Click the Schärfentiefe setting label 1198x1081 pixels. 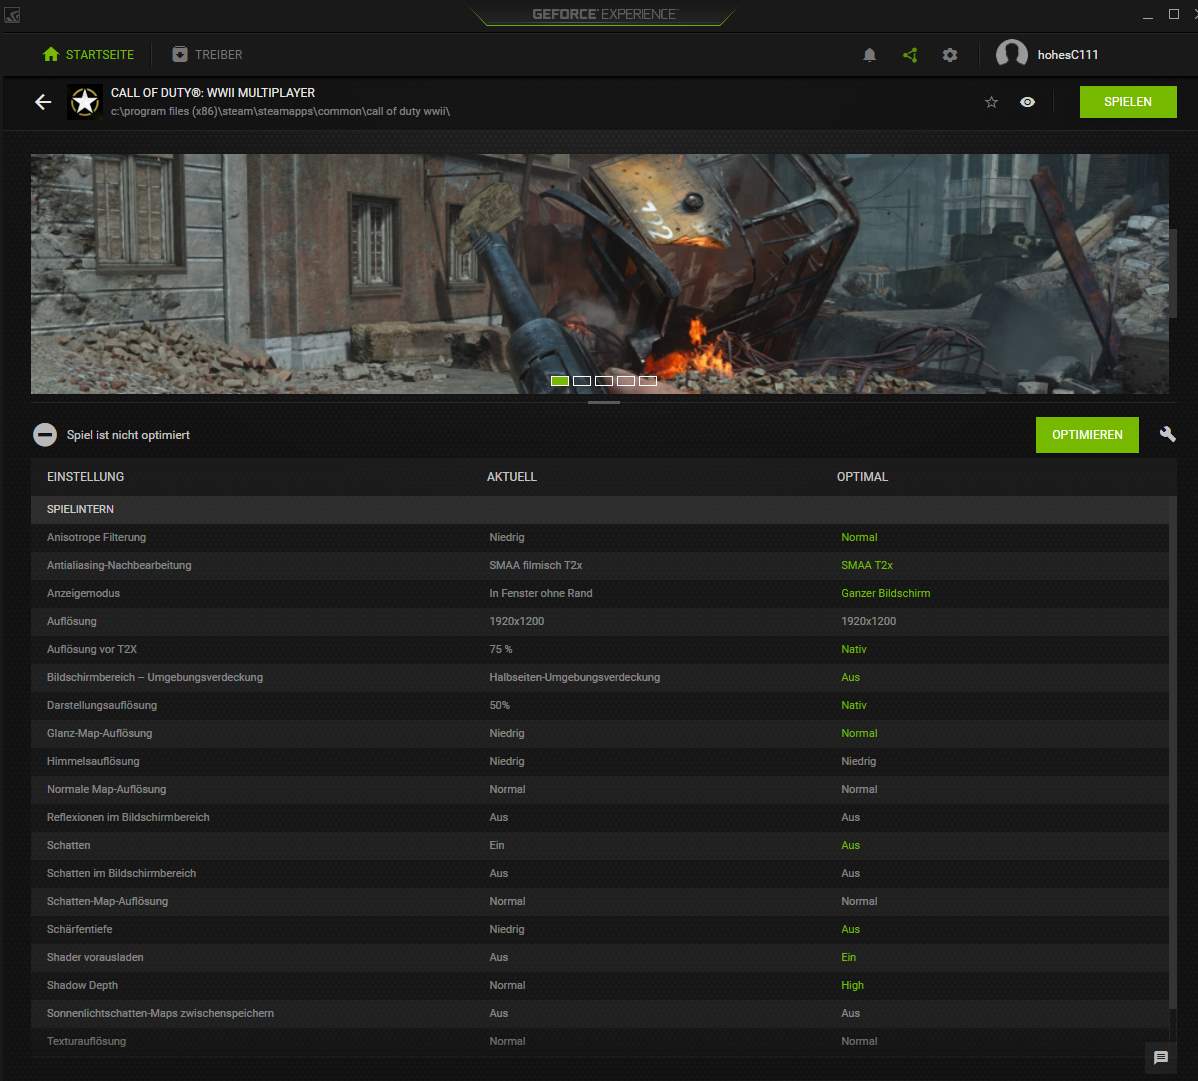[79, 930]
